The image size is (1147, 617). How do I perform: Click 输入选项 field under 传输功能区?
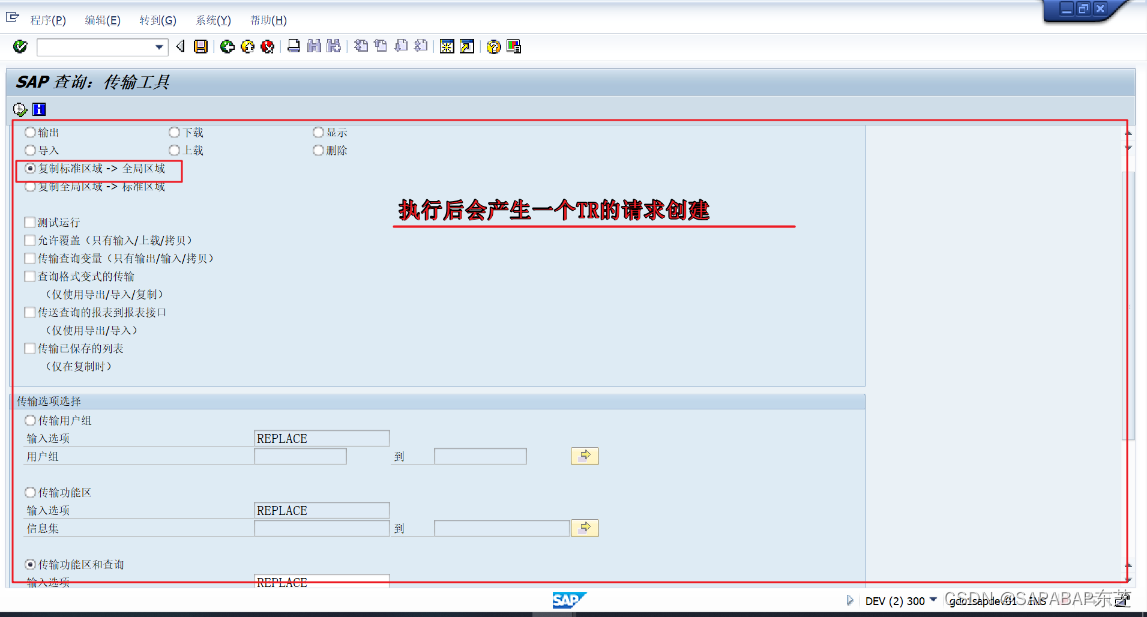tap(322, 510)
